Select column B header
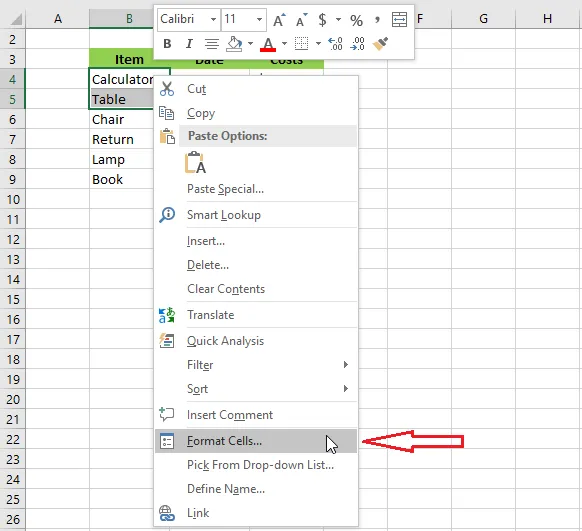The width and height of the screenshot is (582, 531). [x=121, y=19]
